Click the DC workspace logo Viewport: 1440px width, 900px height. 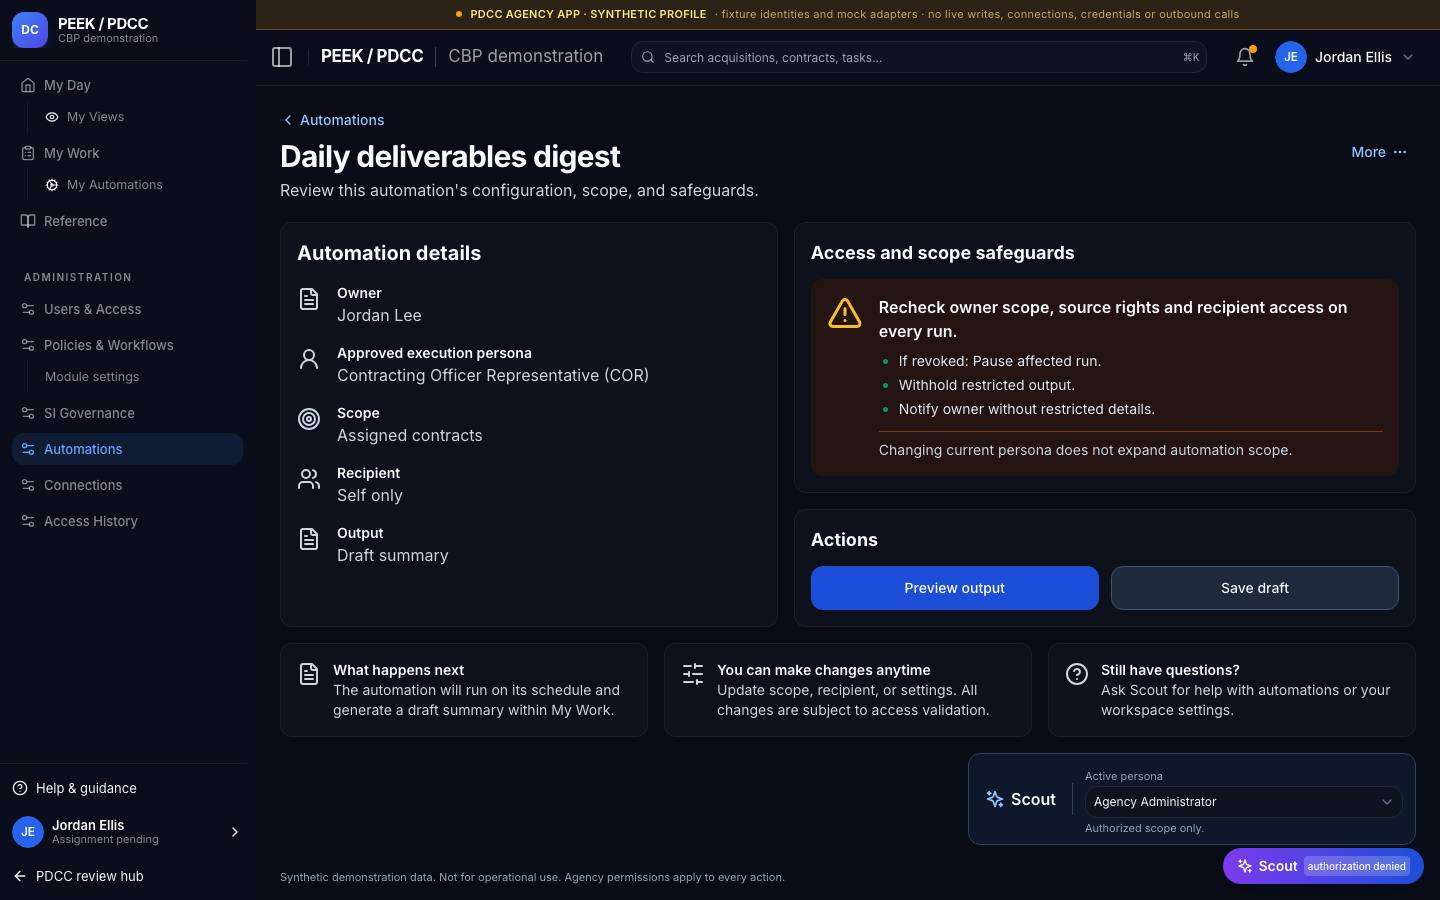point(30,30)
